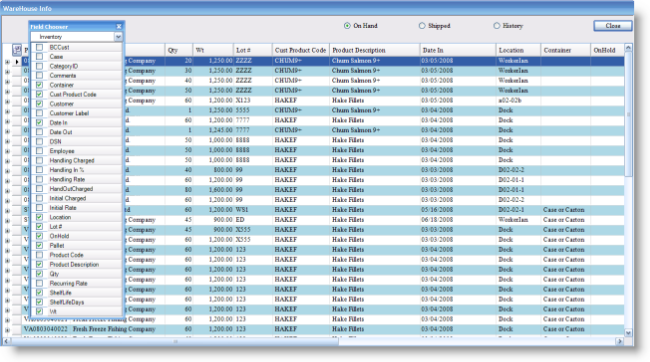Image resolution: width=650 pixels, height=362 pixels.
Task: Uncheck the Container field checkbox
Action: (39, 85)
